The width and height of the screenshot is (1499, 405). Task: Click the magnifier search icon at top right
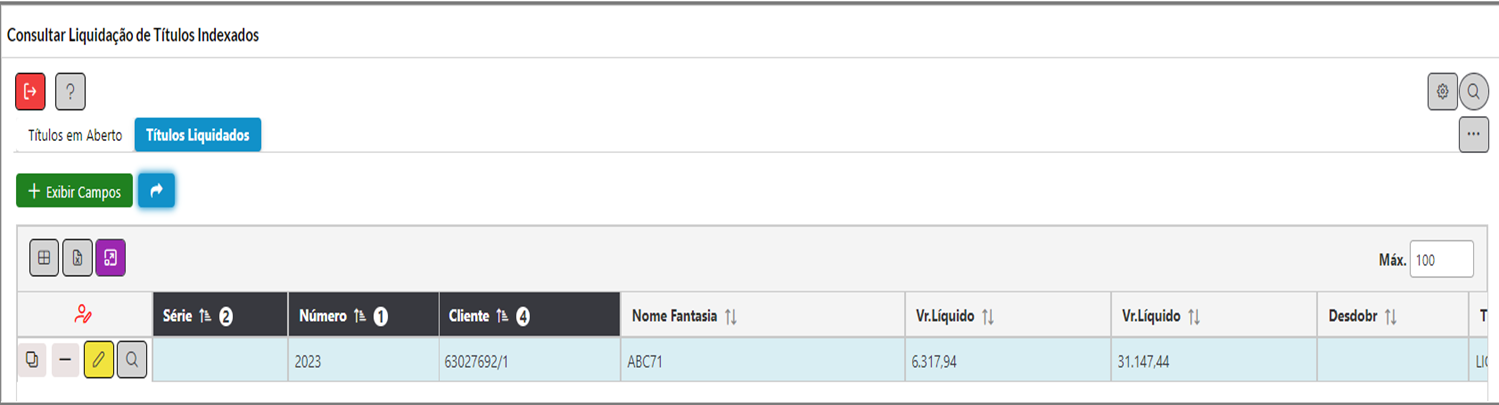(x=1474, y=92)
